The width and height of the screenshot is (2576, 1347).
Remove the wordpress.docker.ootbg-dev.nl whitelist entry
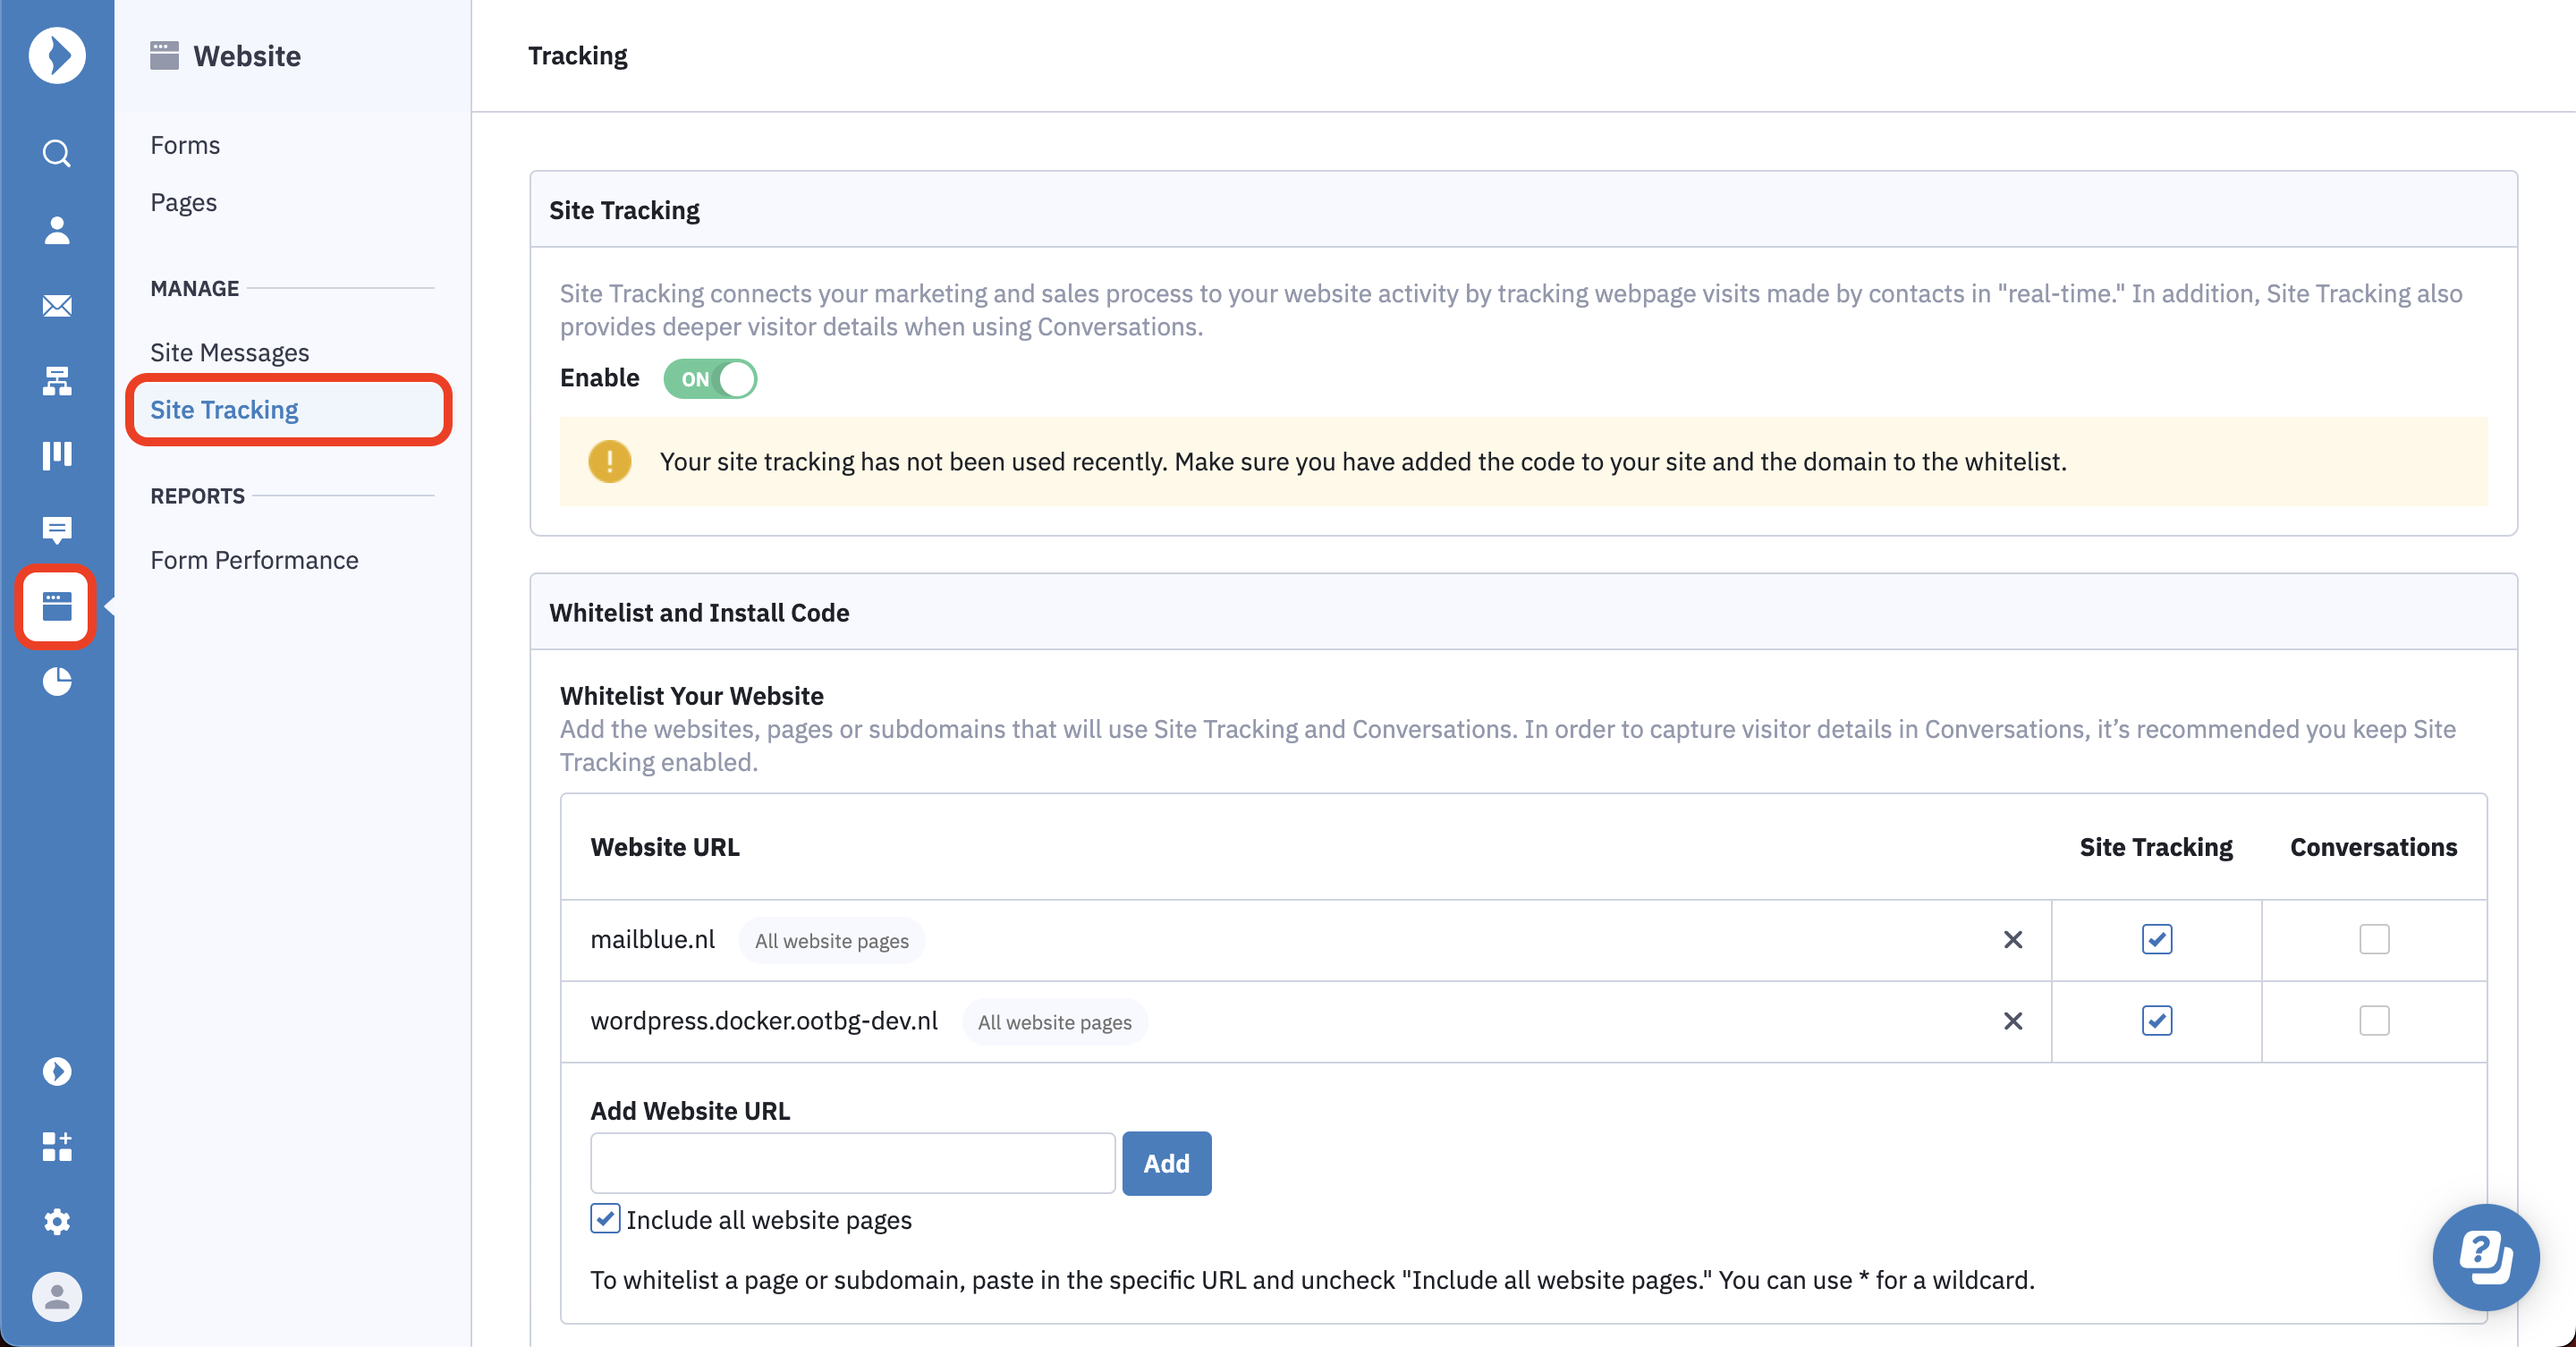point(2013,1021)
